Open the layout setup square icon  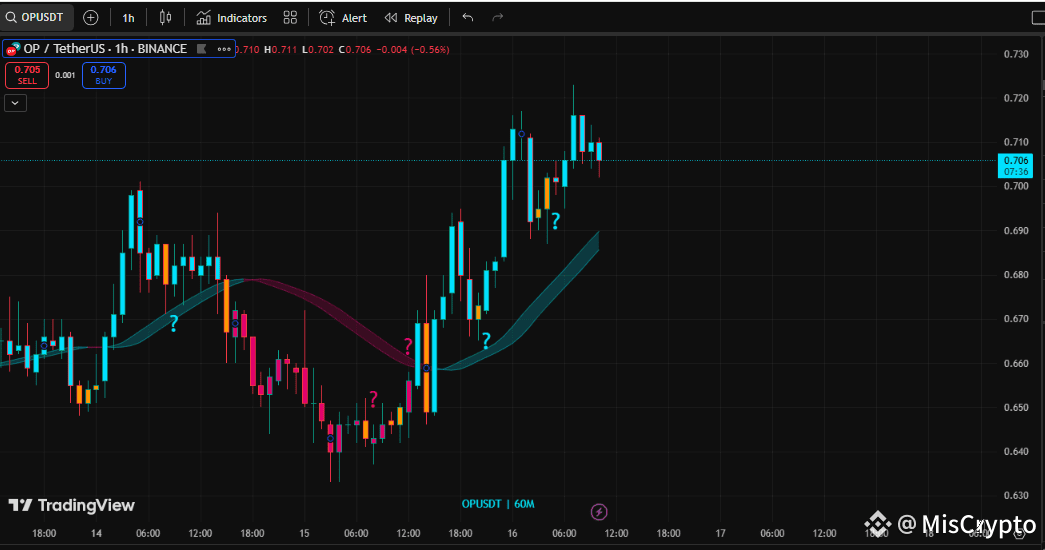click(1038, 18)
